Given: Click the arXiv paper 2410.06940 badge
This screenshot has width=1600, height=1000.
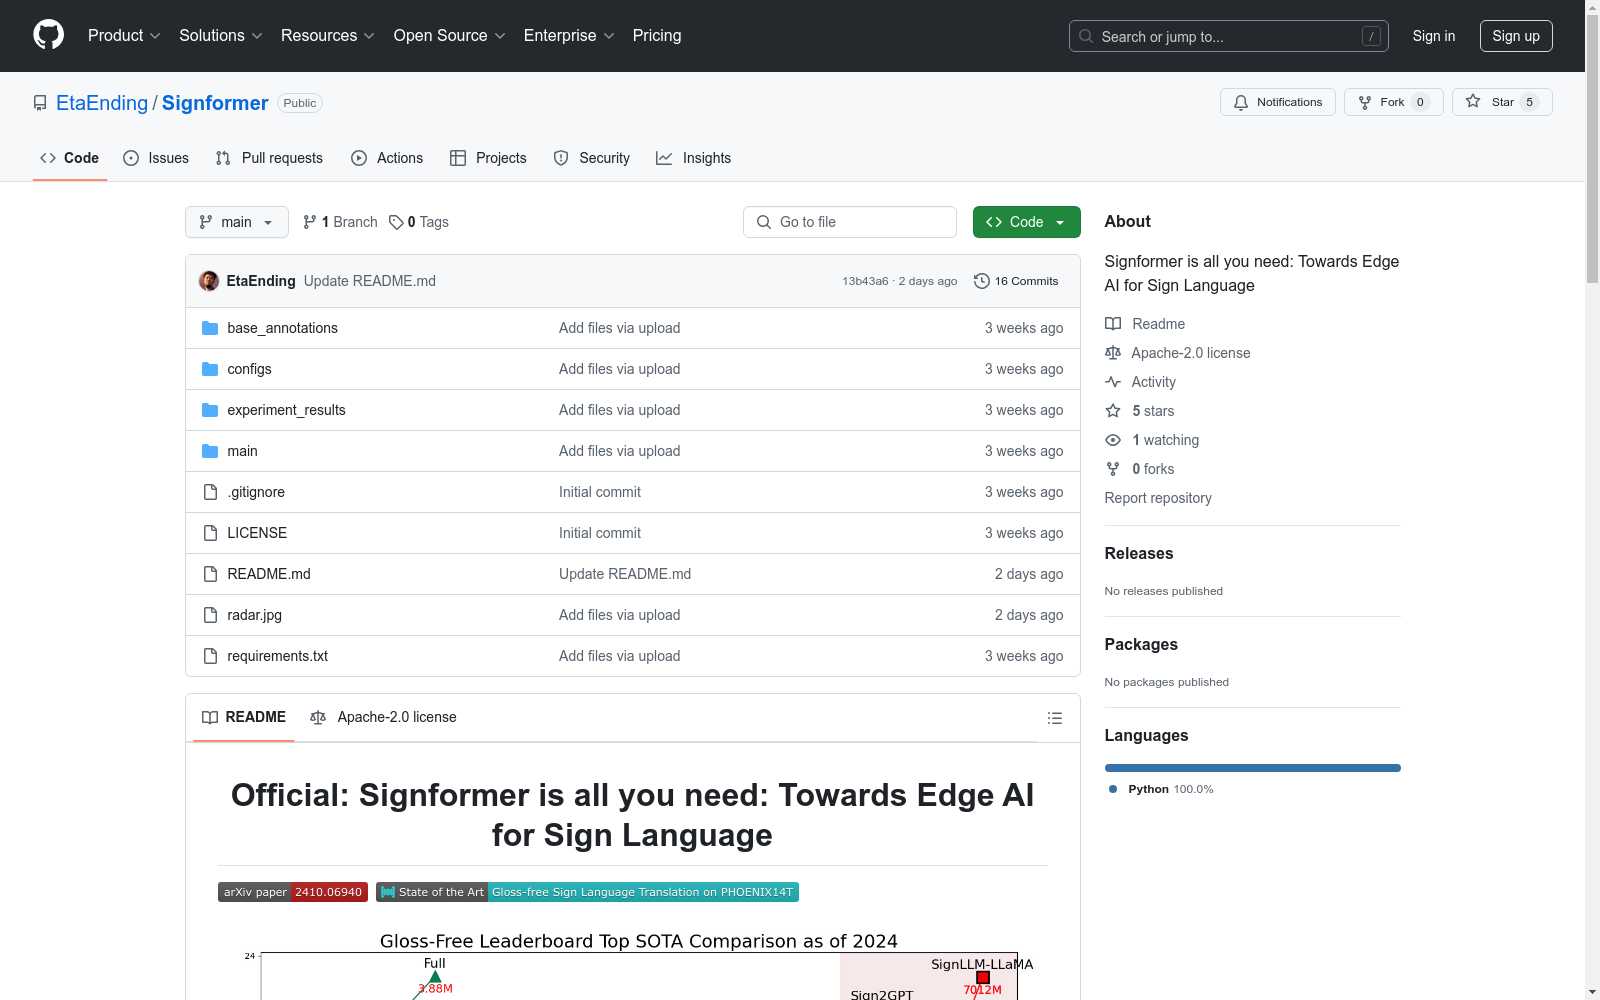Looking at the screenshot, I should [x=293, y=892].
